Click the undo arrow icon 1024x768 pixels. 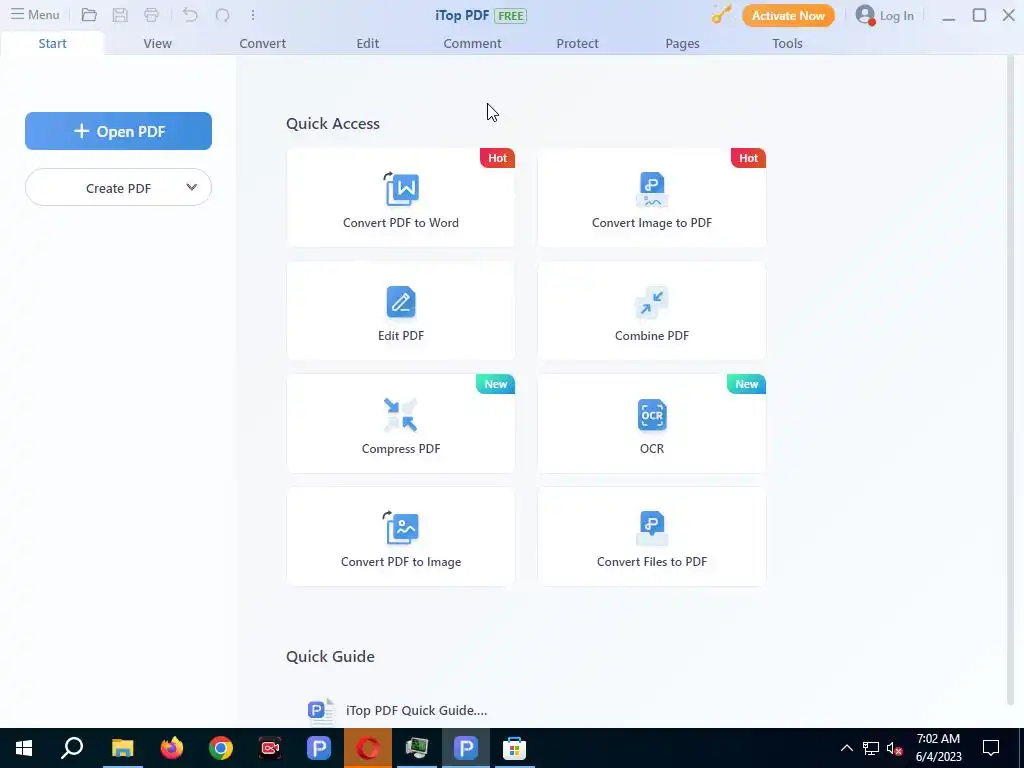coord(190,15)
